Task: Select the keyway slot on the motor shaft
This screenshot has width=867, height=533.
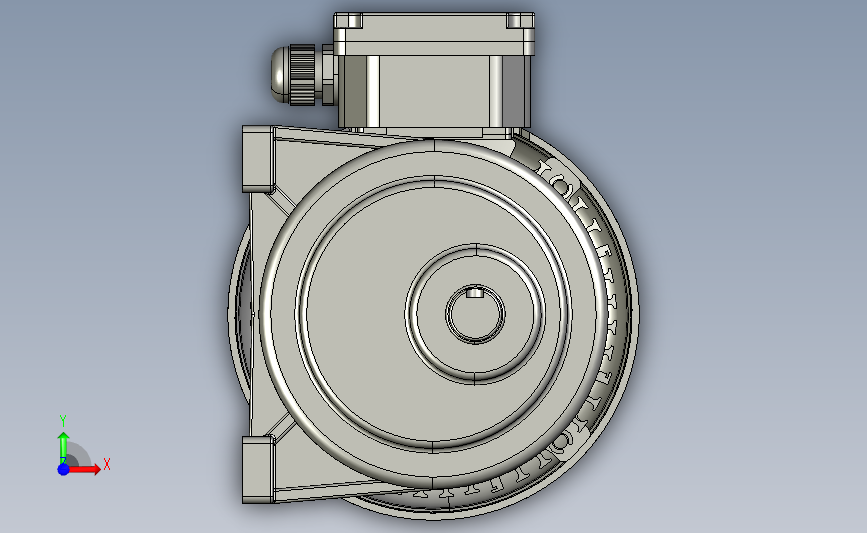Action: pos(474,292)
